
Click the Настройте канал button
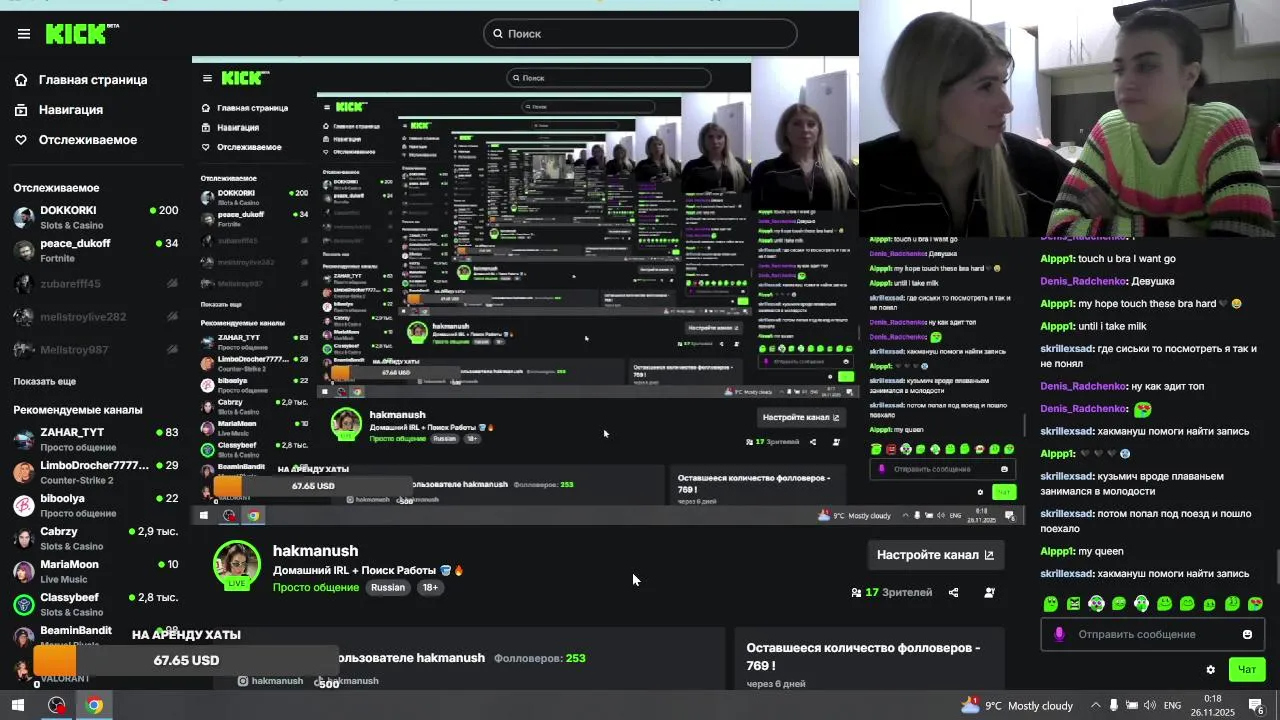[935, 555]
